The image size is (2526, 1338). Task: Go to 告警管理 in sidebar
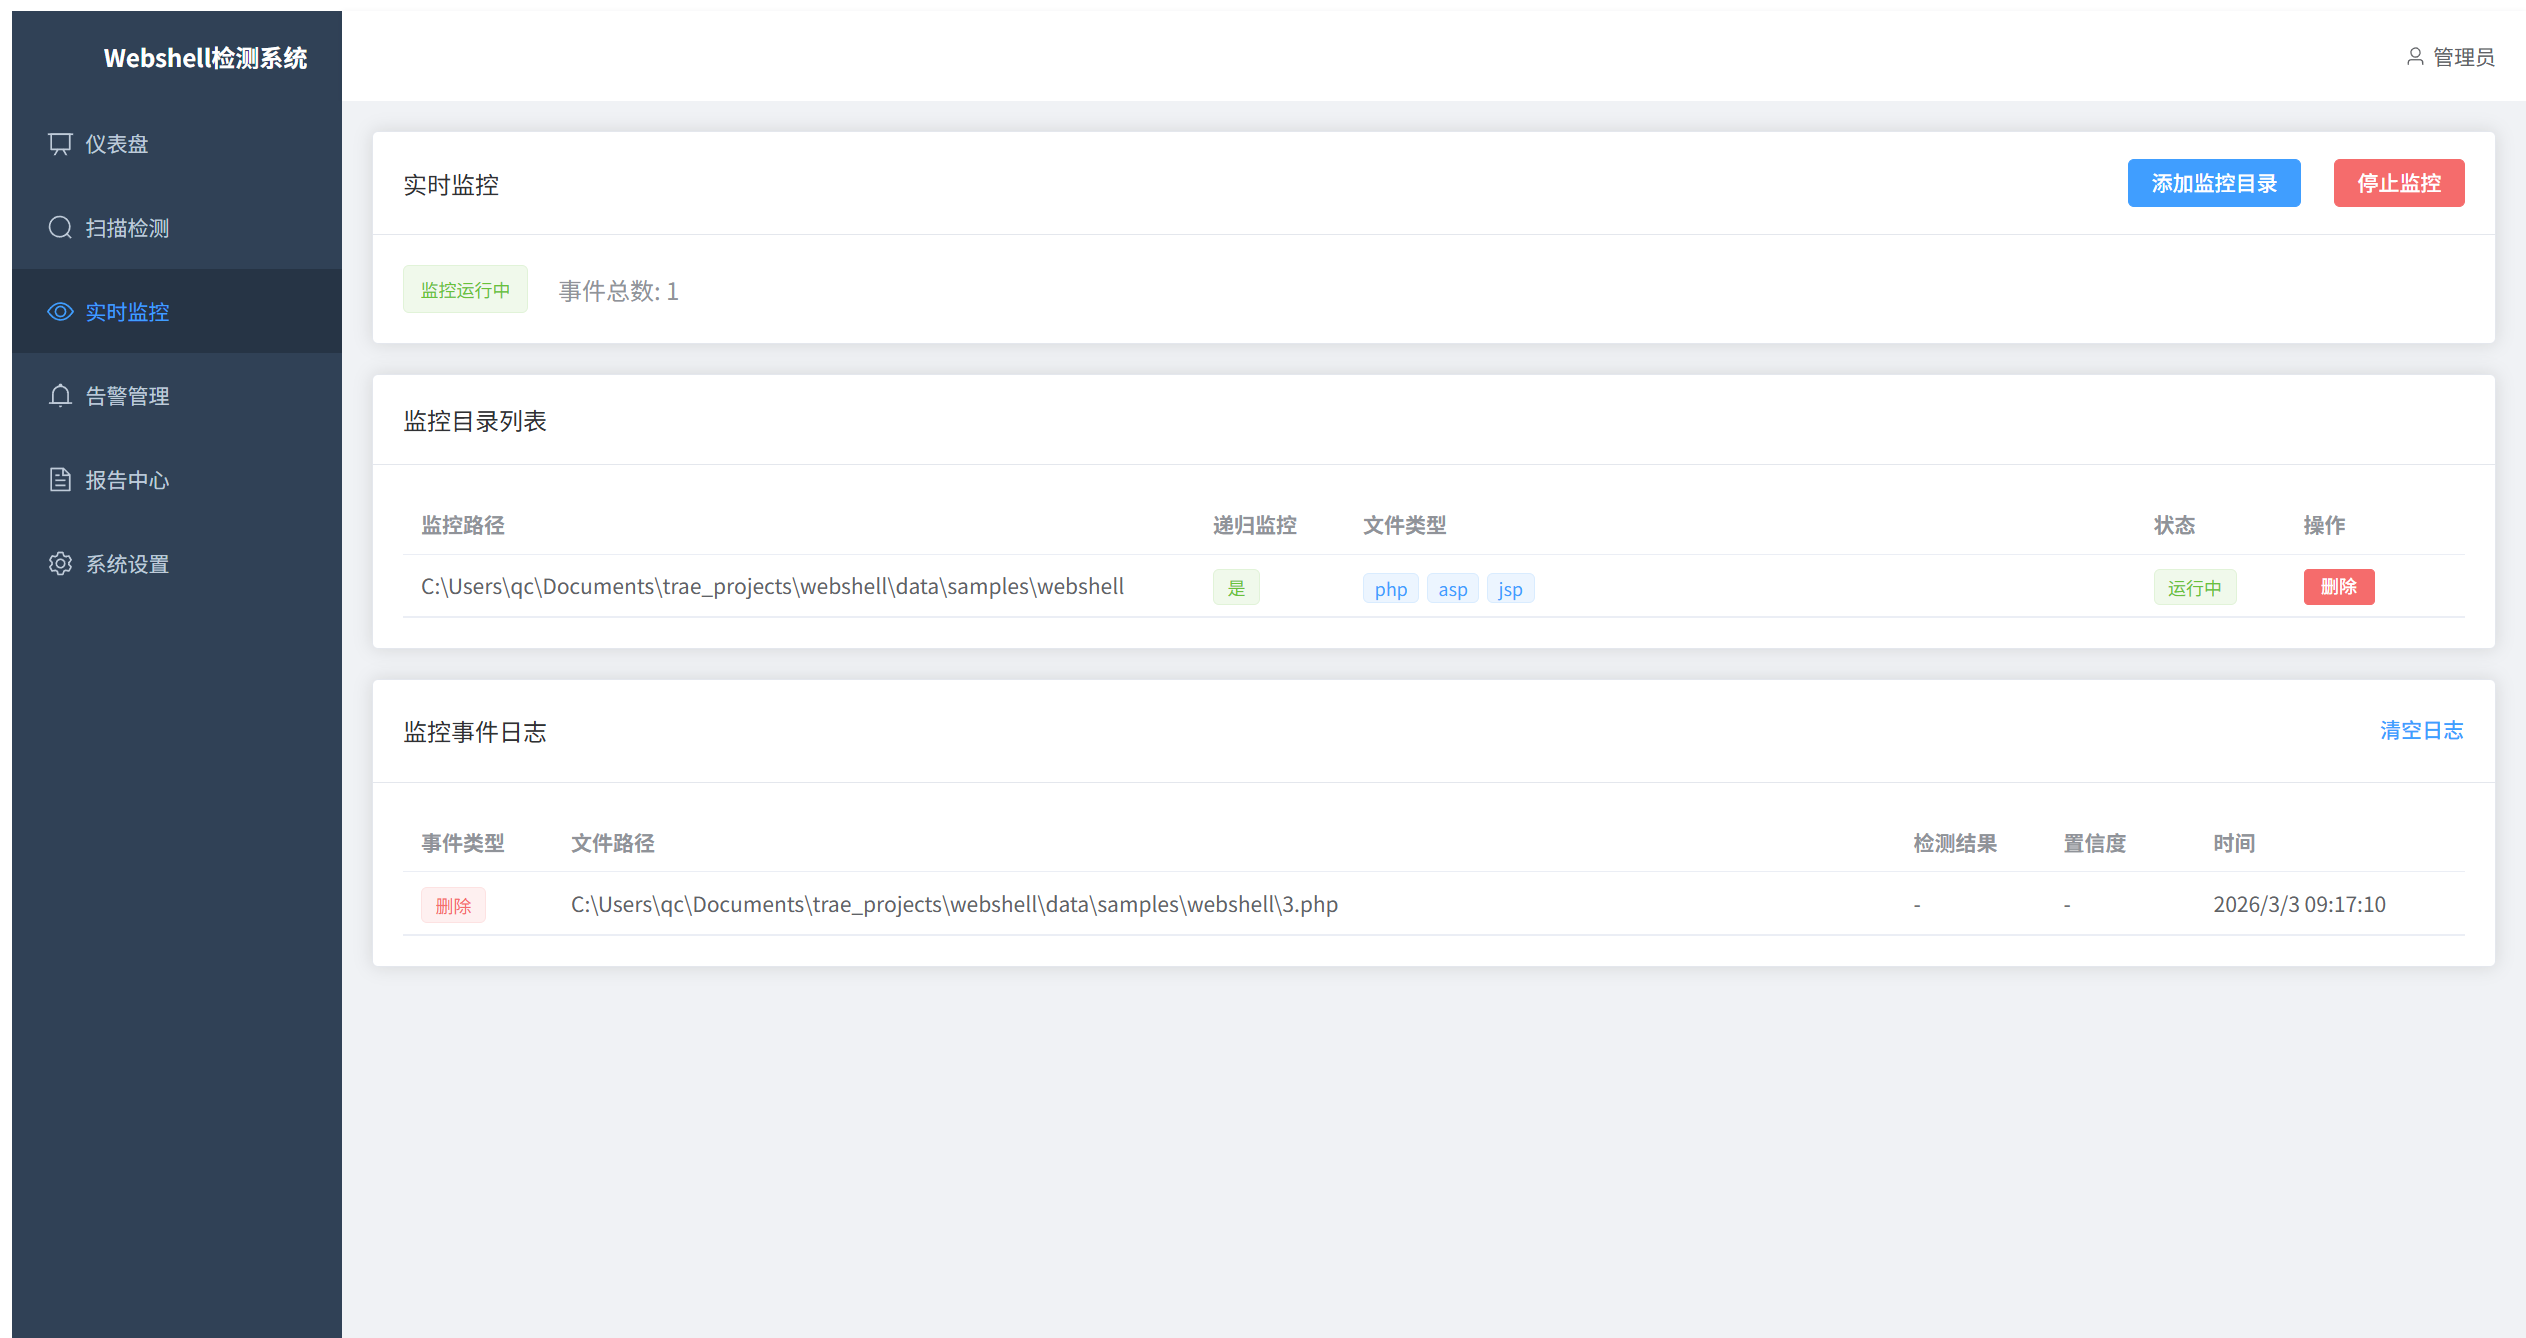tap(127, 396)
